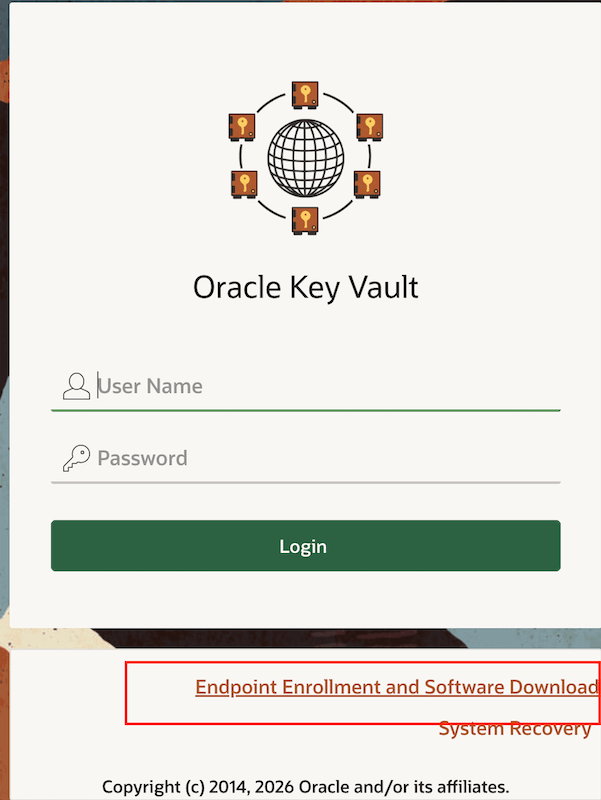Open the System Recovery link

point(515,728)
